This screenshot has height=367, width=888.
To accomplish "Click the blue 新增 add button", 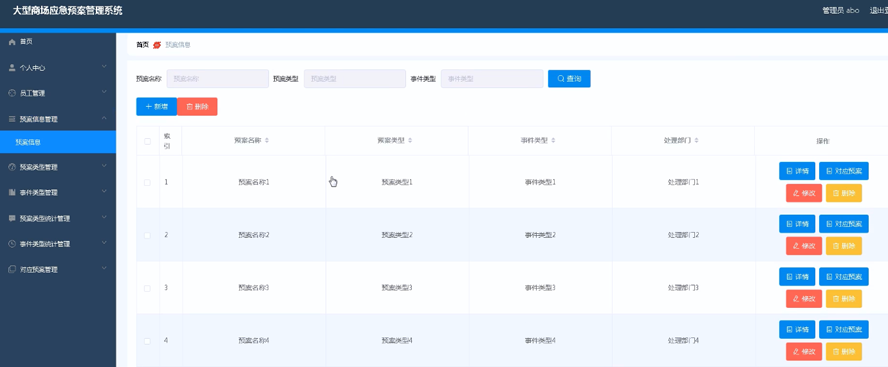I will (156, 106).
